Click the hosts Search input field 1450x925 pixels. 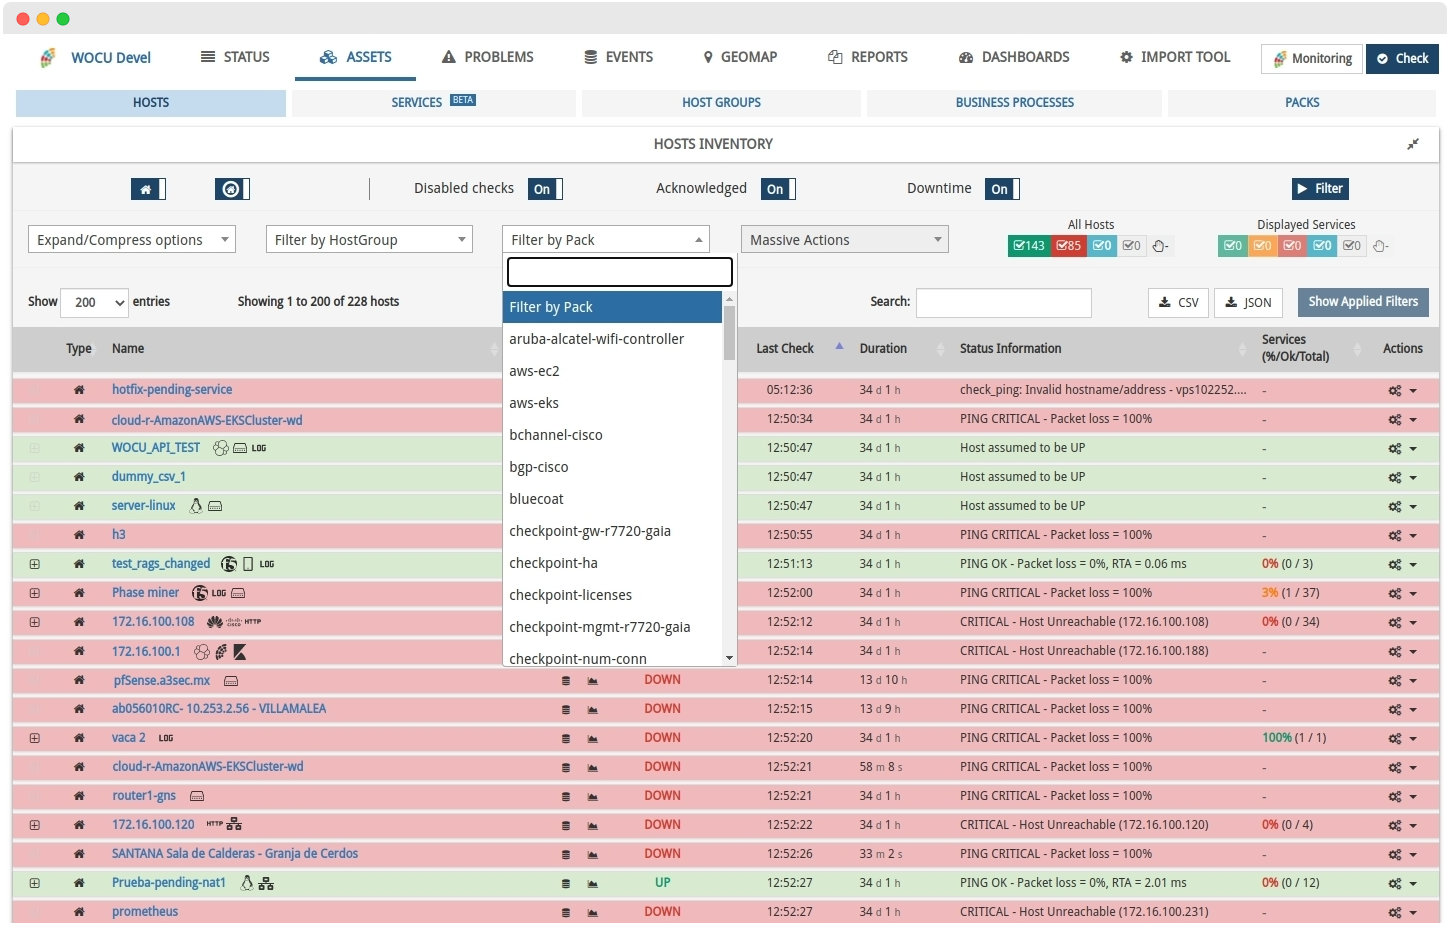[x=1004, y=303]
